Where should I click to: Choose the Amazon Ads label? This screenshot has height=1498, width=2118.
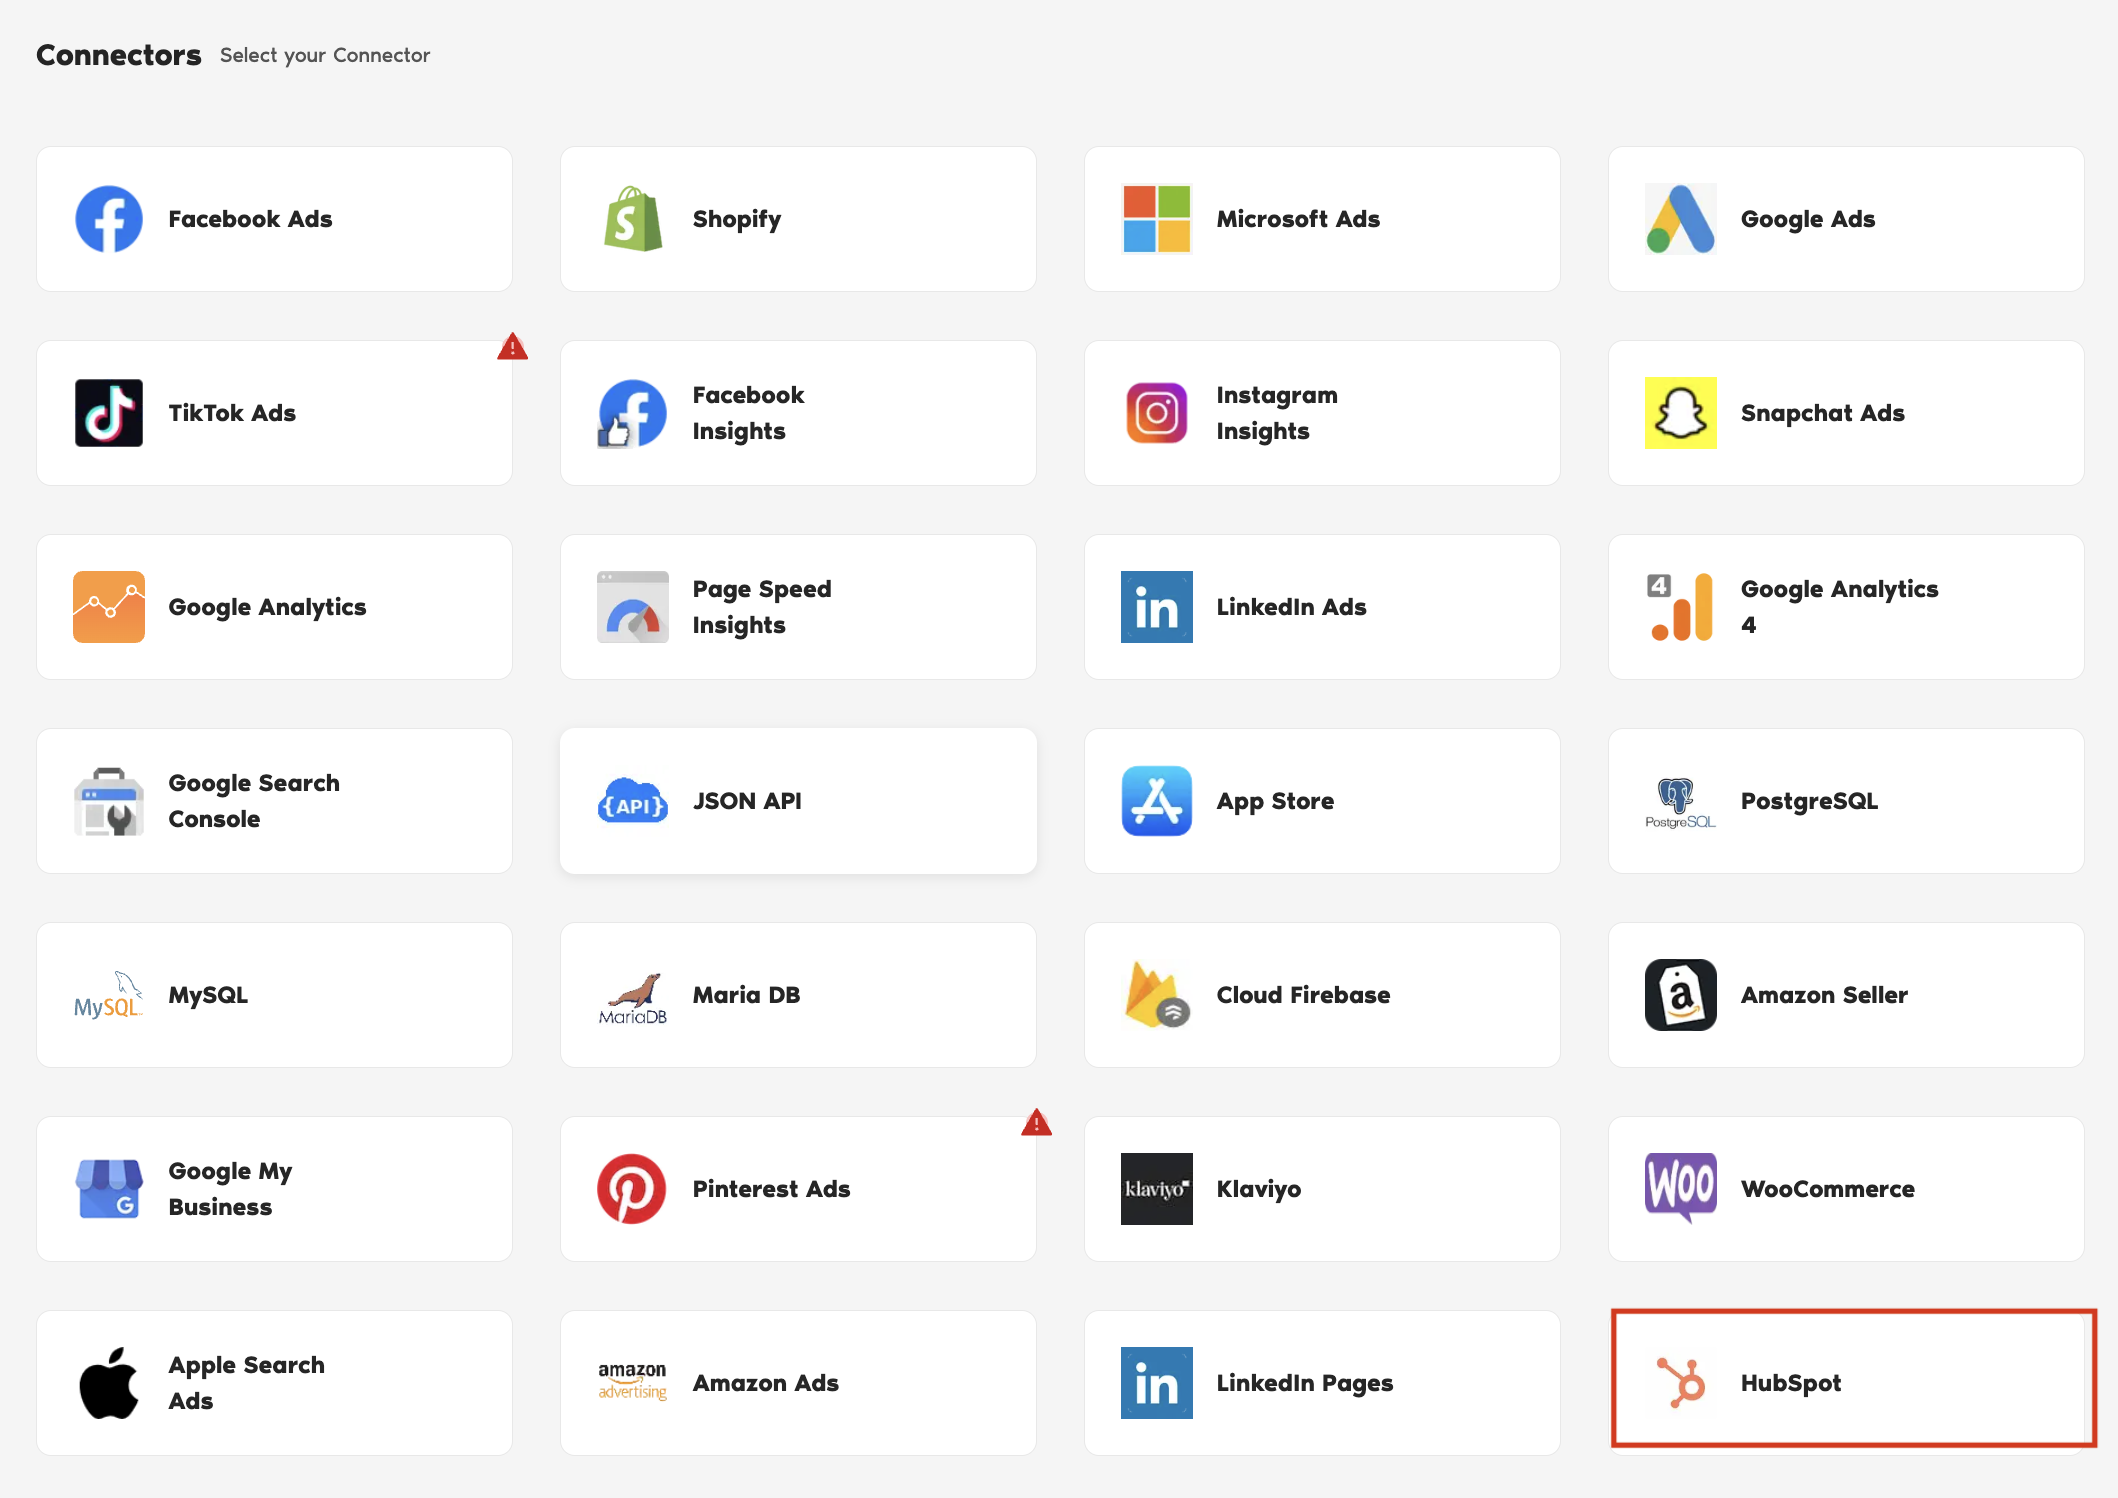tap(765, 1383)
